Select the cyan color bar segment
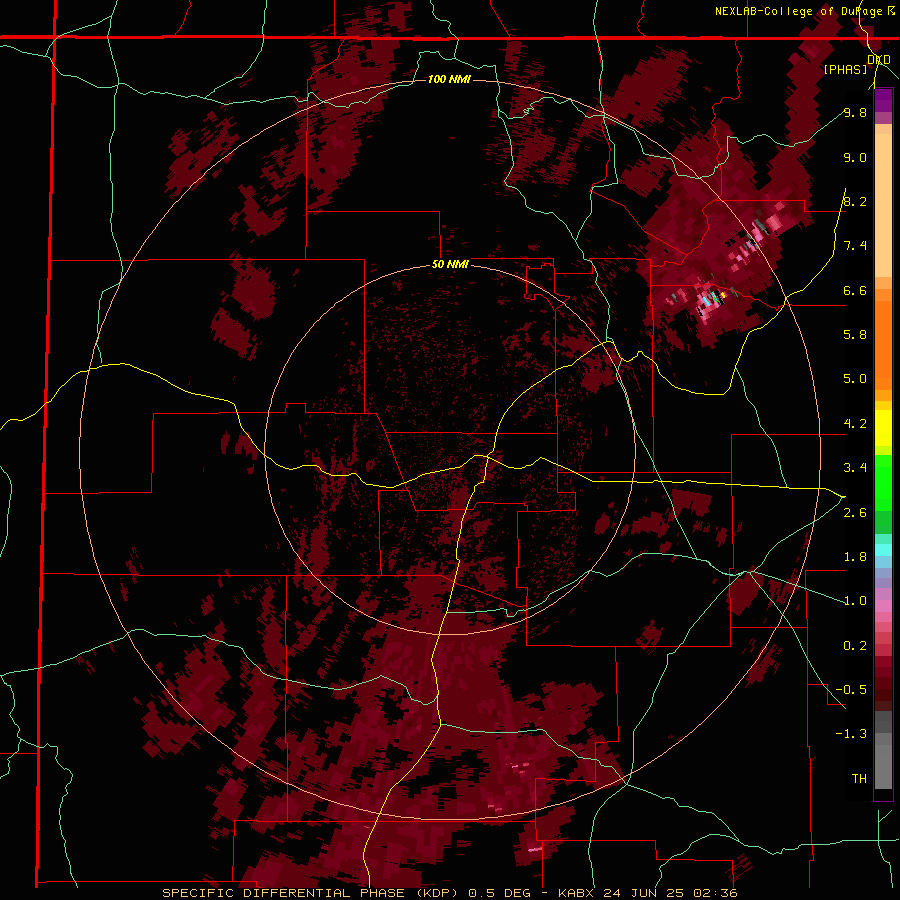This screenshot has width=900, height=900. pos(883,550)
